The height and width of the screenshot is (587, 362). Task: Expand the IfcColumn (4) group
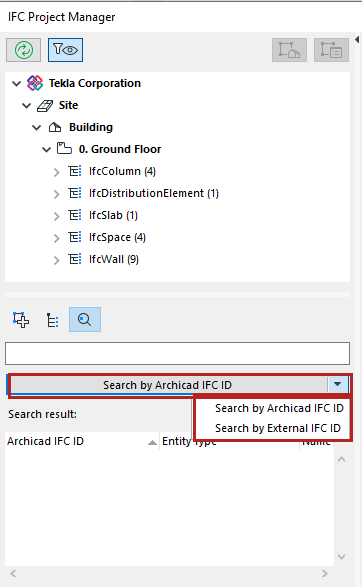pyautogui.click(x=57, y=172)
